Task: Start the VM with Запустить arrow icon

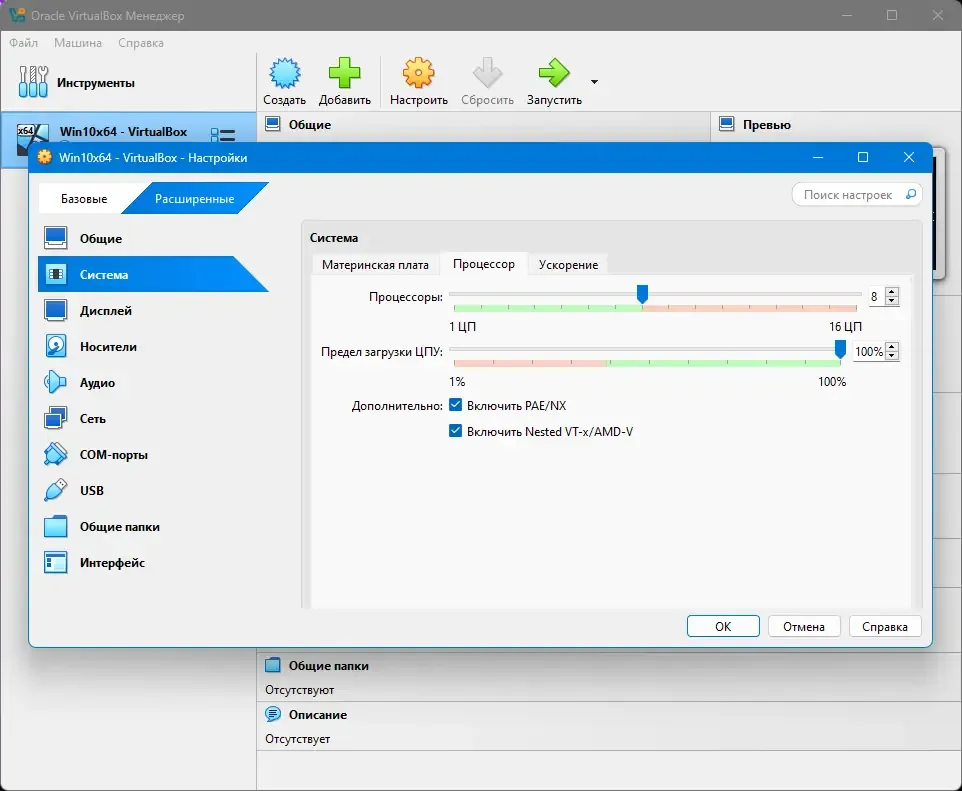Action: [x=554, y=73]
